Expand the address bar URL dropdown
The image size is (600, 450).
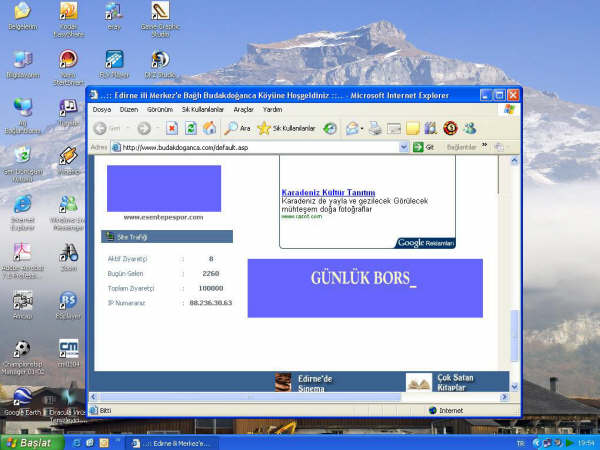point(404,147)
